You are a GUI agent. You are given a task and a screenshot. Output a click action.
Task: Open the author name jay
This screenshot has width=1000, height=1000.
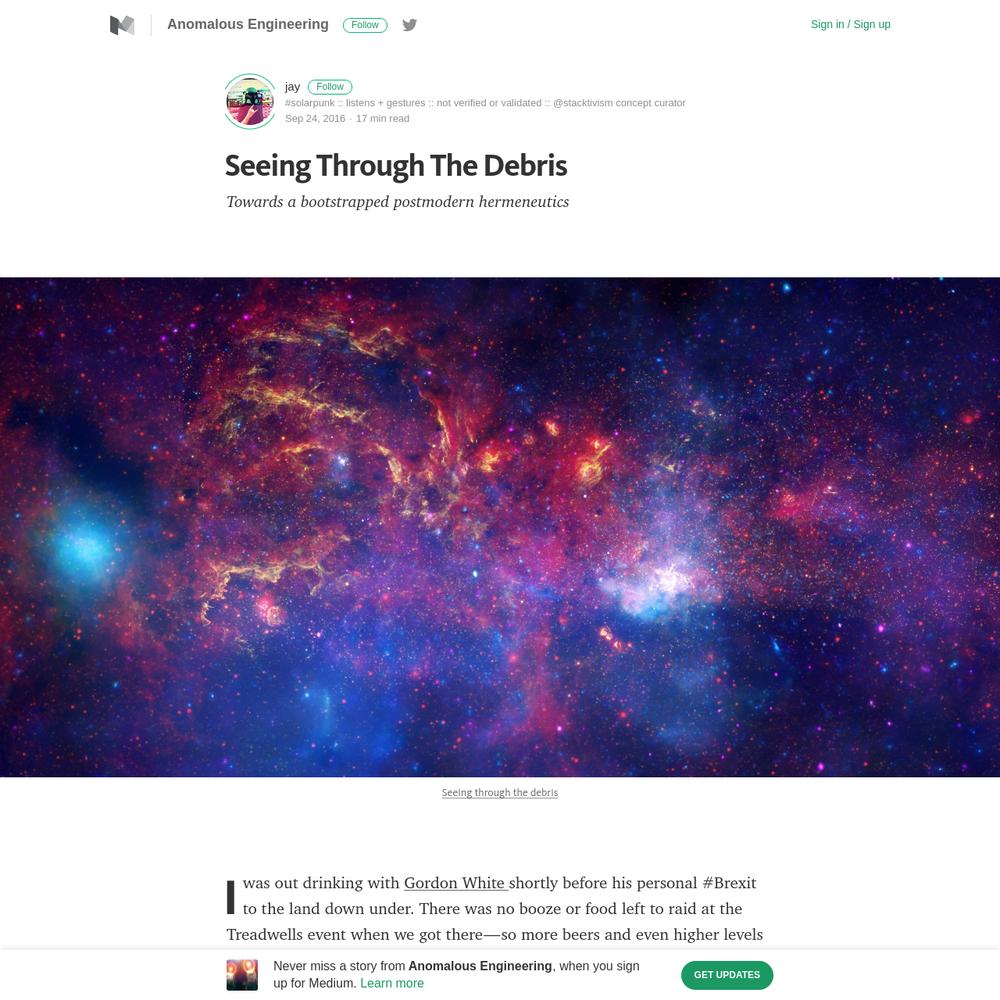(292, 87)
